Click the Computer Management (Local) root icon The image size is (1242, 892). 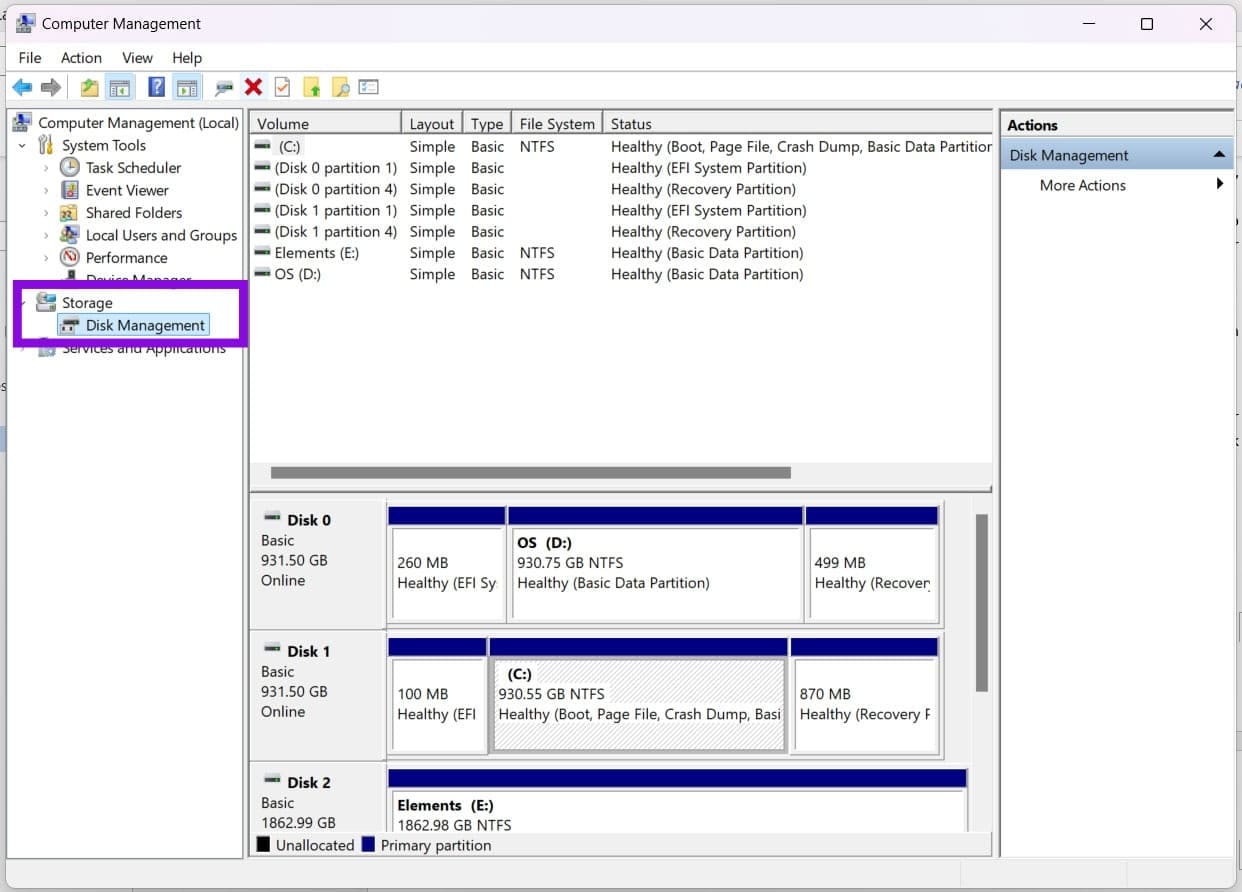coord(22,122)
